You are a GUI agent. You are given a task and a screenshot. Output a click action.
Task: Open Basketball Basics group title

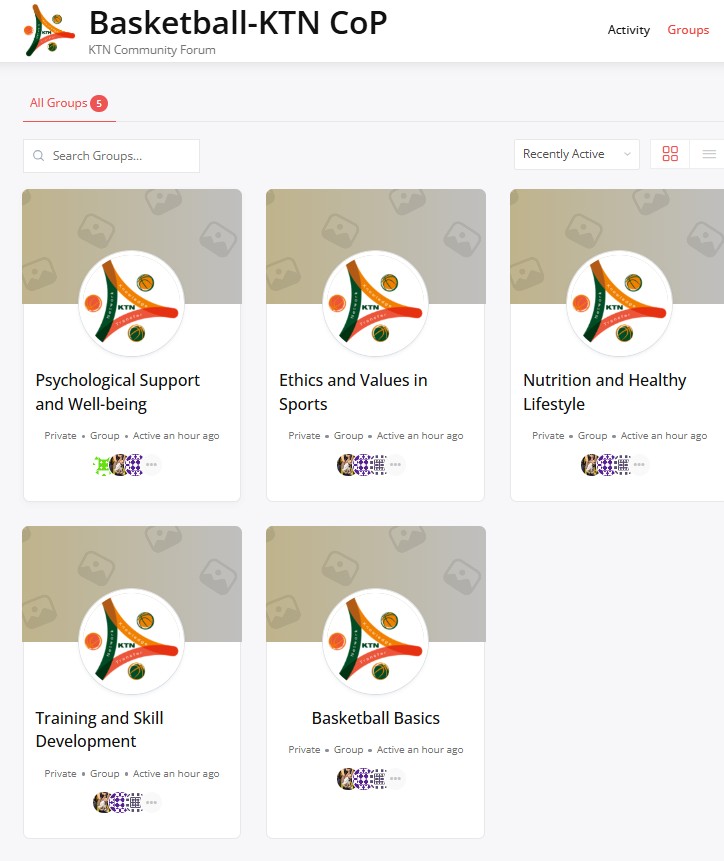click(375, 718)
